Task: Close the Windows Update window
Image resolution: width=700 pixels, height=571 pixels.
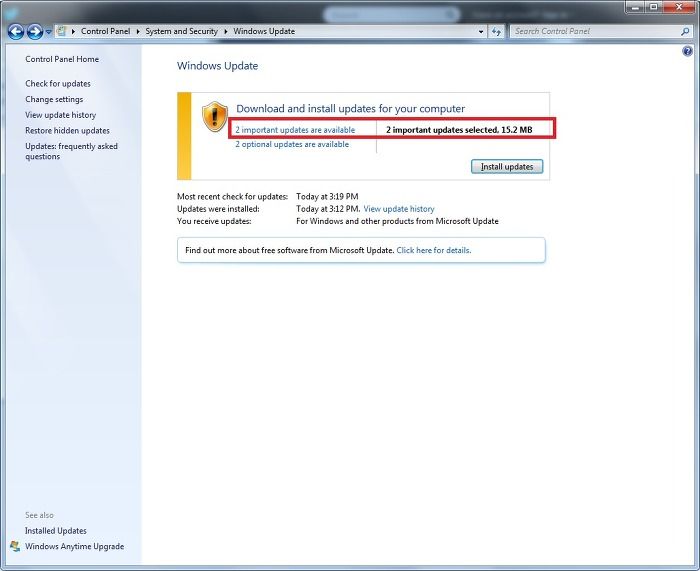Action: (x=679, y=7)
